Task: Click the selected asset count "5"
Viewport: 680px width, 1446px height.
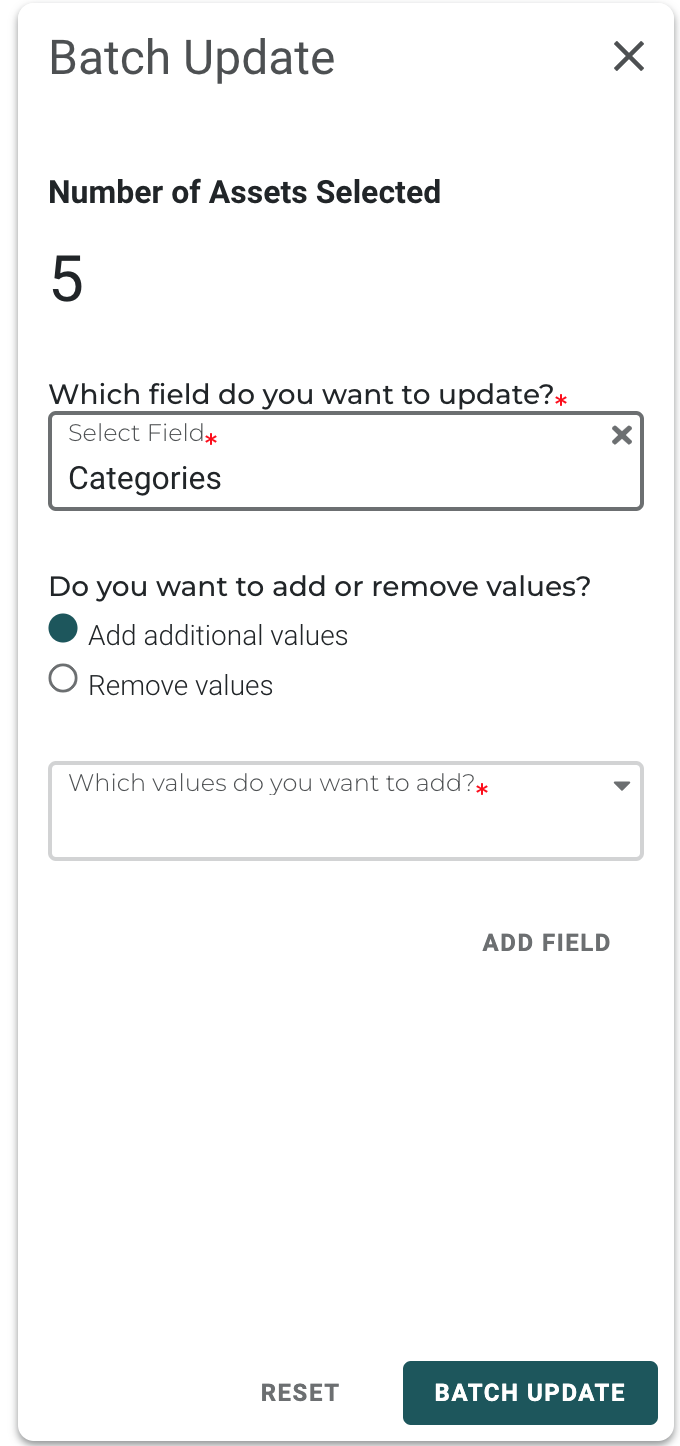Action: pyautogui.click(x=67, y=280)
